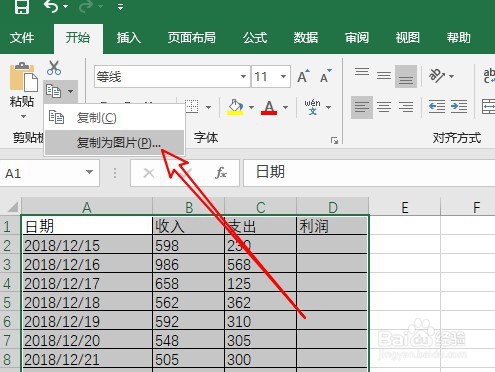This screenshot has height=372, width=495.
Task: Expand the Font Color dropdown arrow
Action: (285, 107)
